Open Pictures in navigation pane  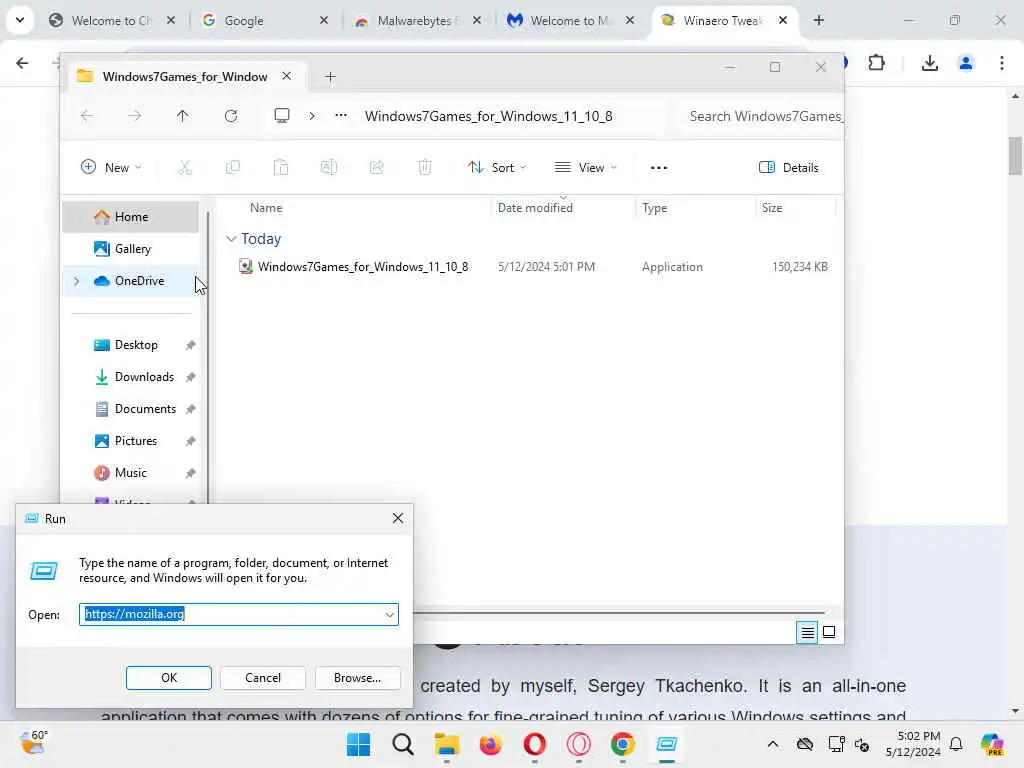pos(131,441)
